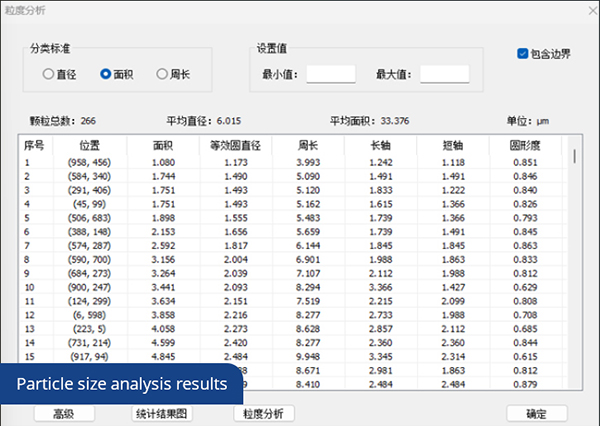Viewport: 600px width, 426px height.
Task: Sort by the 周长 column header
Action: click(307, 145)
